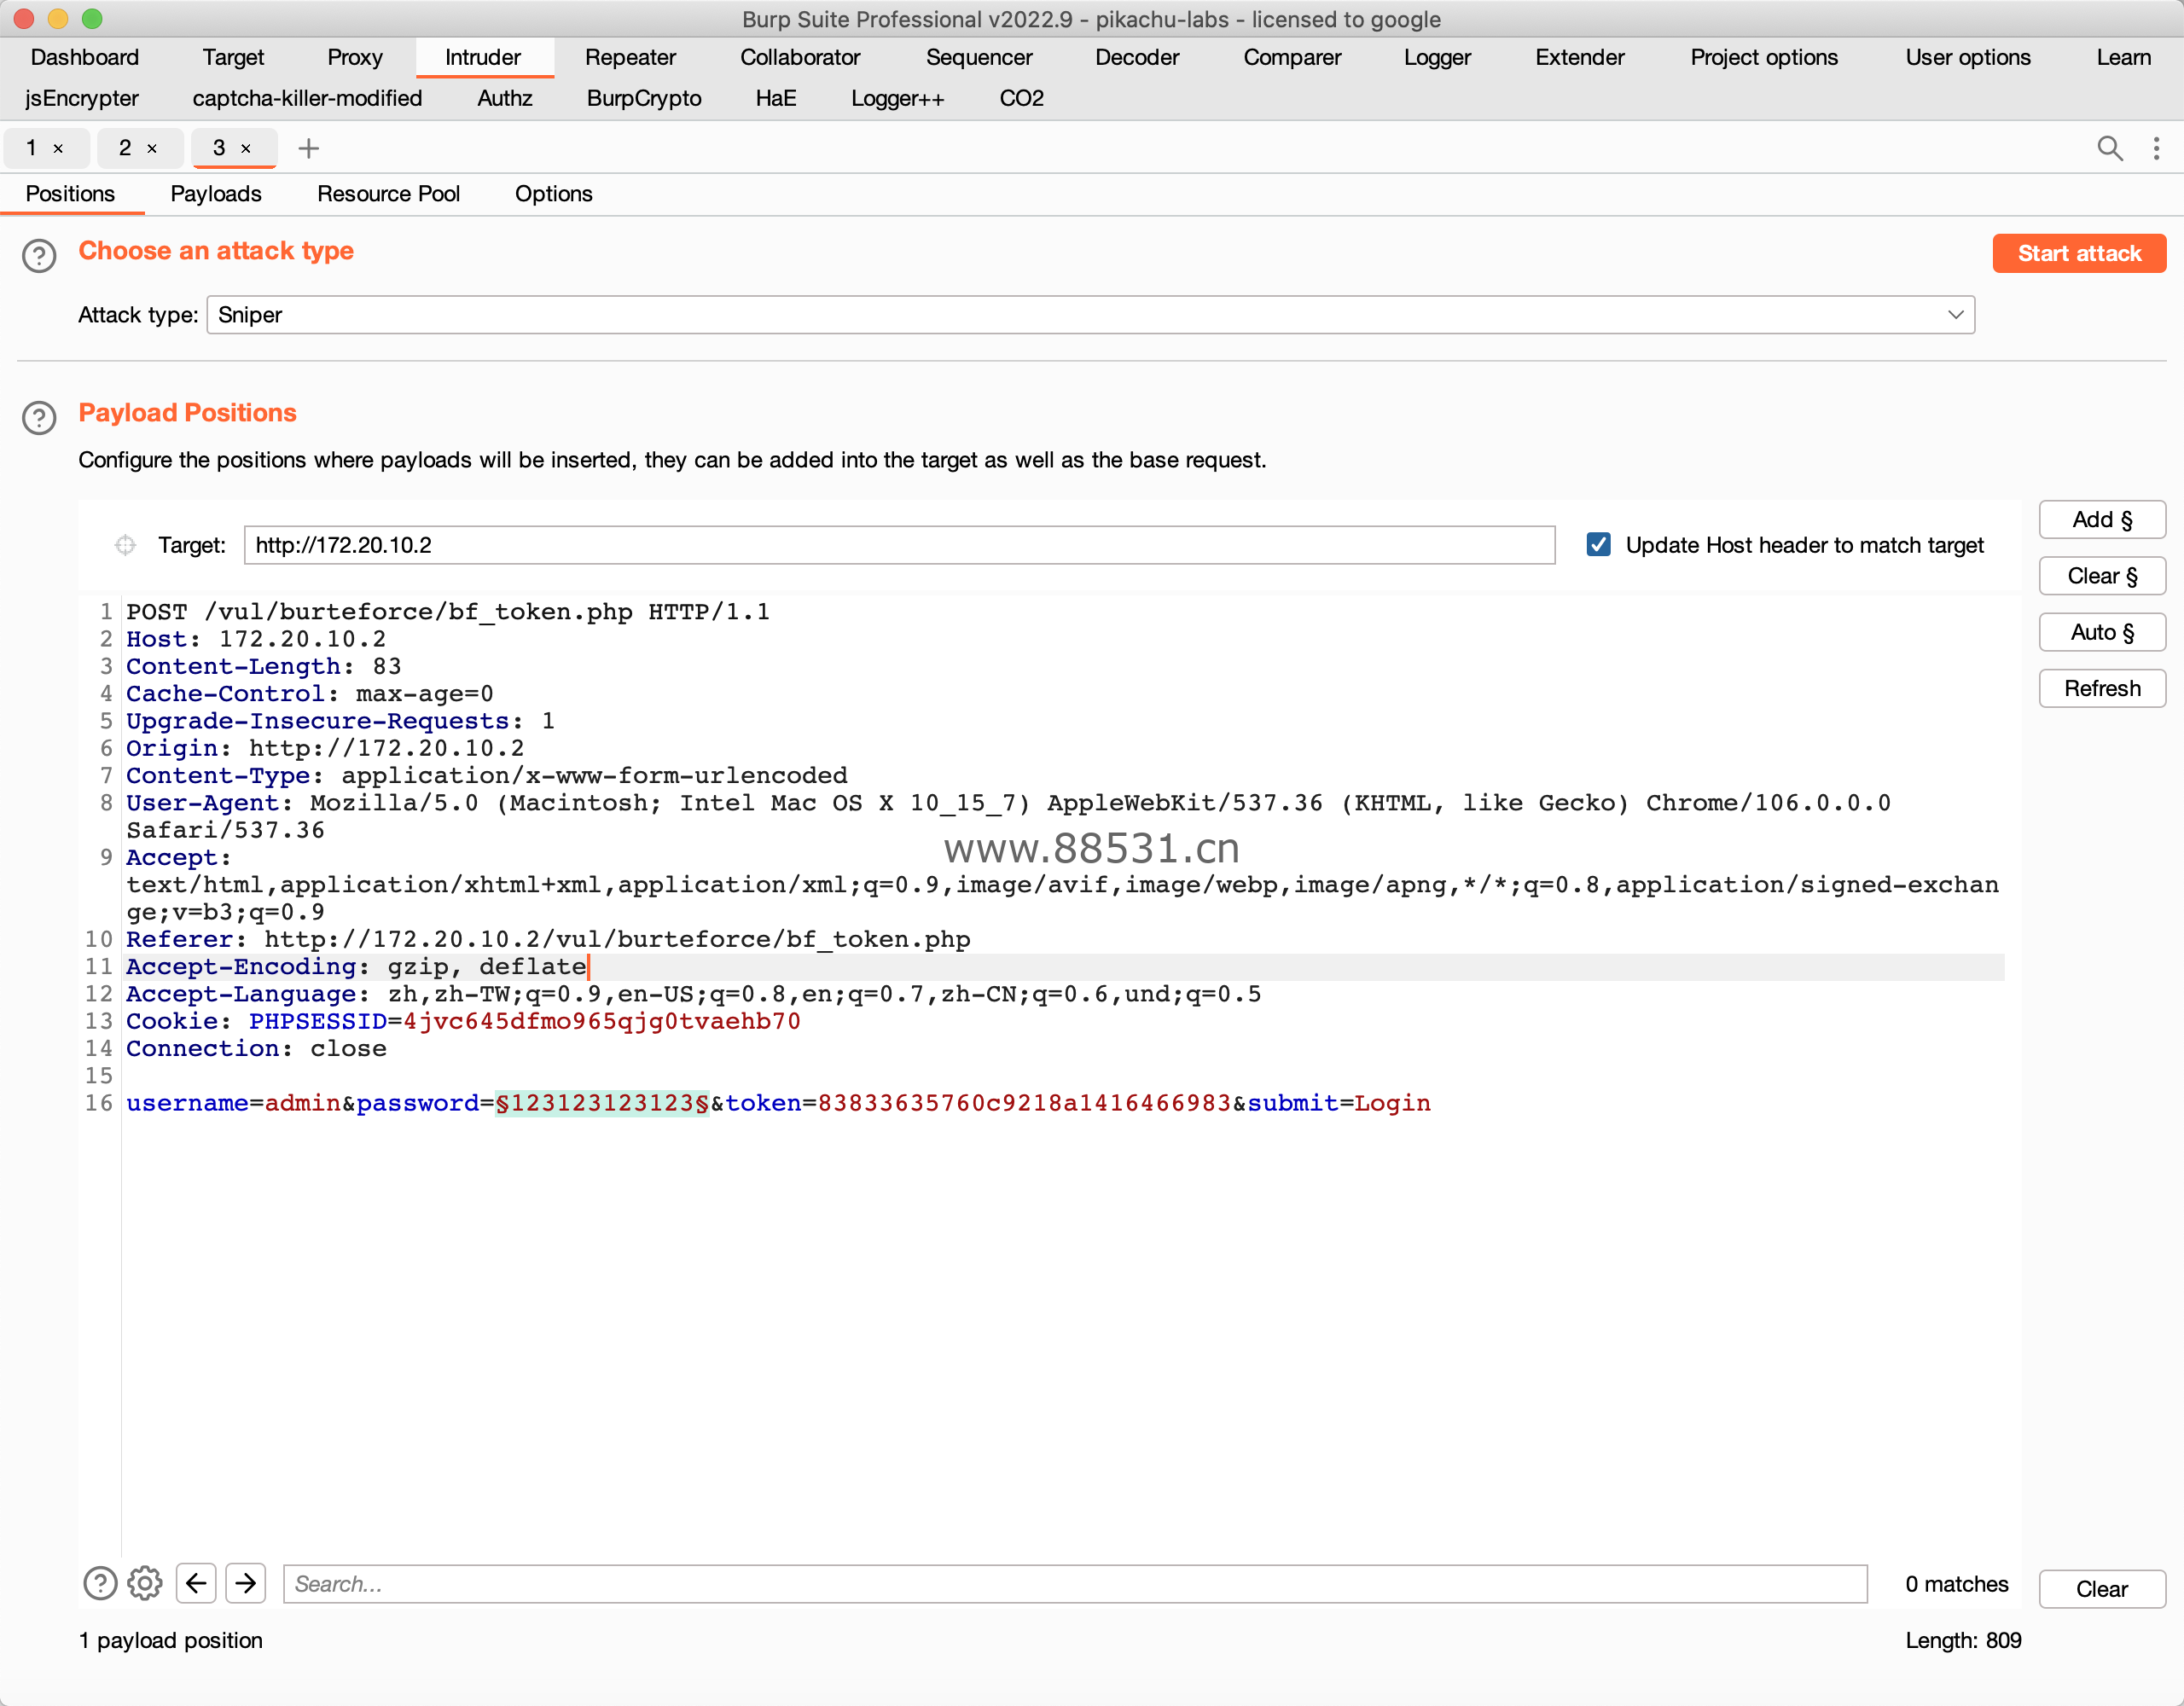Screen dimensions: 2184x1706
Task: Switch to the Resource Pool tab
Action: 388,194
